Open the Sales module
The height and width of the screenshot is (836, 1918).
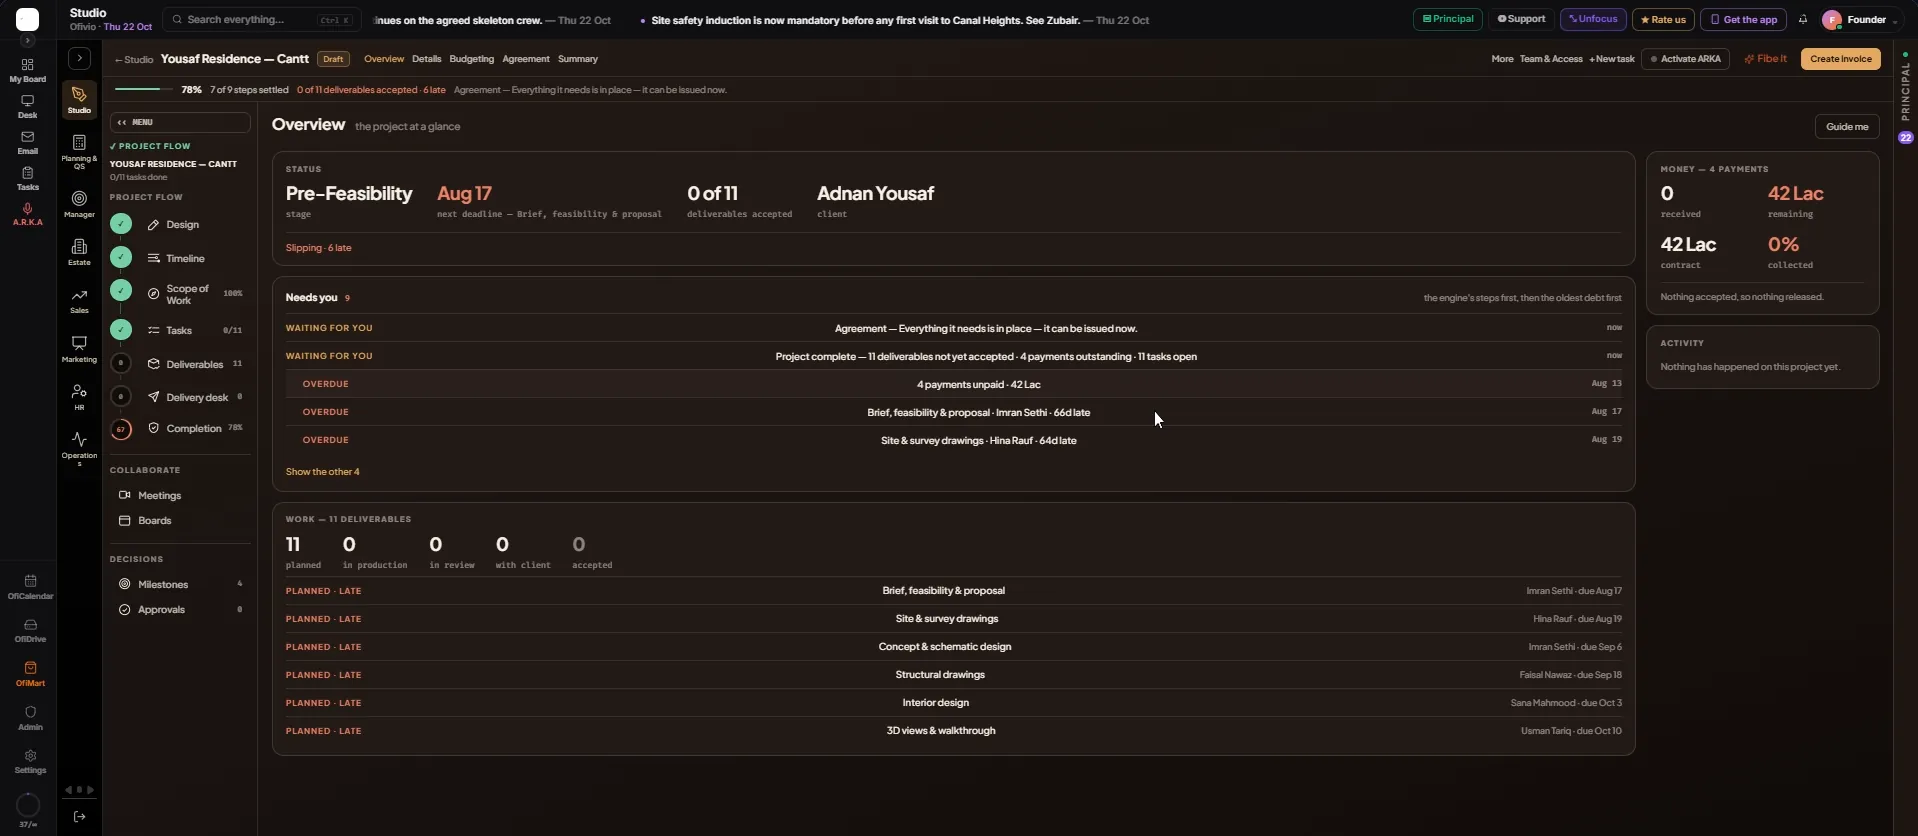(x=79, y=300)
